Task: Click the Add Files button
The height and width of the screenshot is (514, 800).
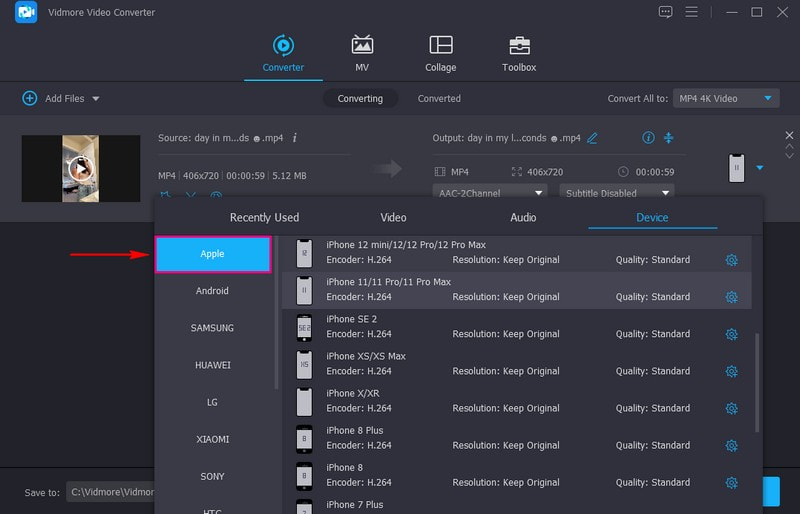Action: 60,99
